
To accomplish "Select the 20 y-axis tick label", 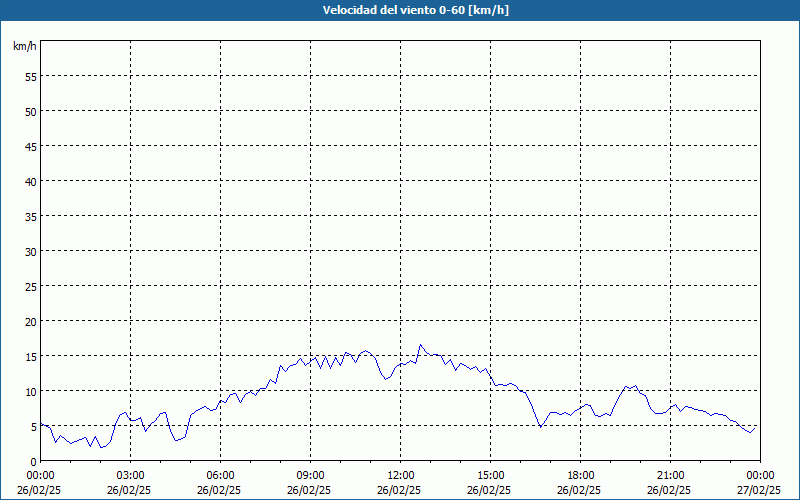I will coord(31,322).
